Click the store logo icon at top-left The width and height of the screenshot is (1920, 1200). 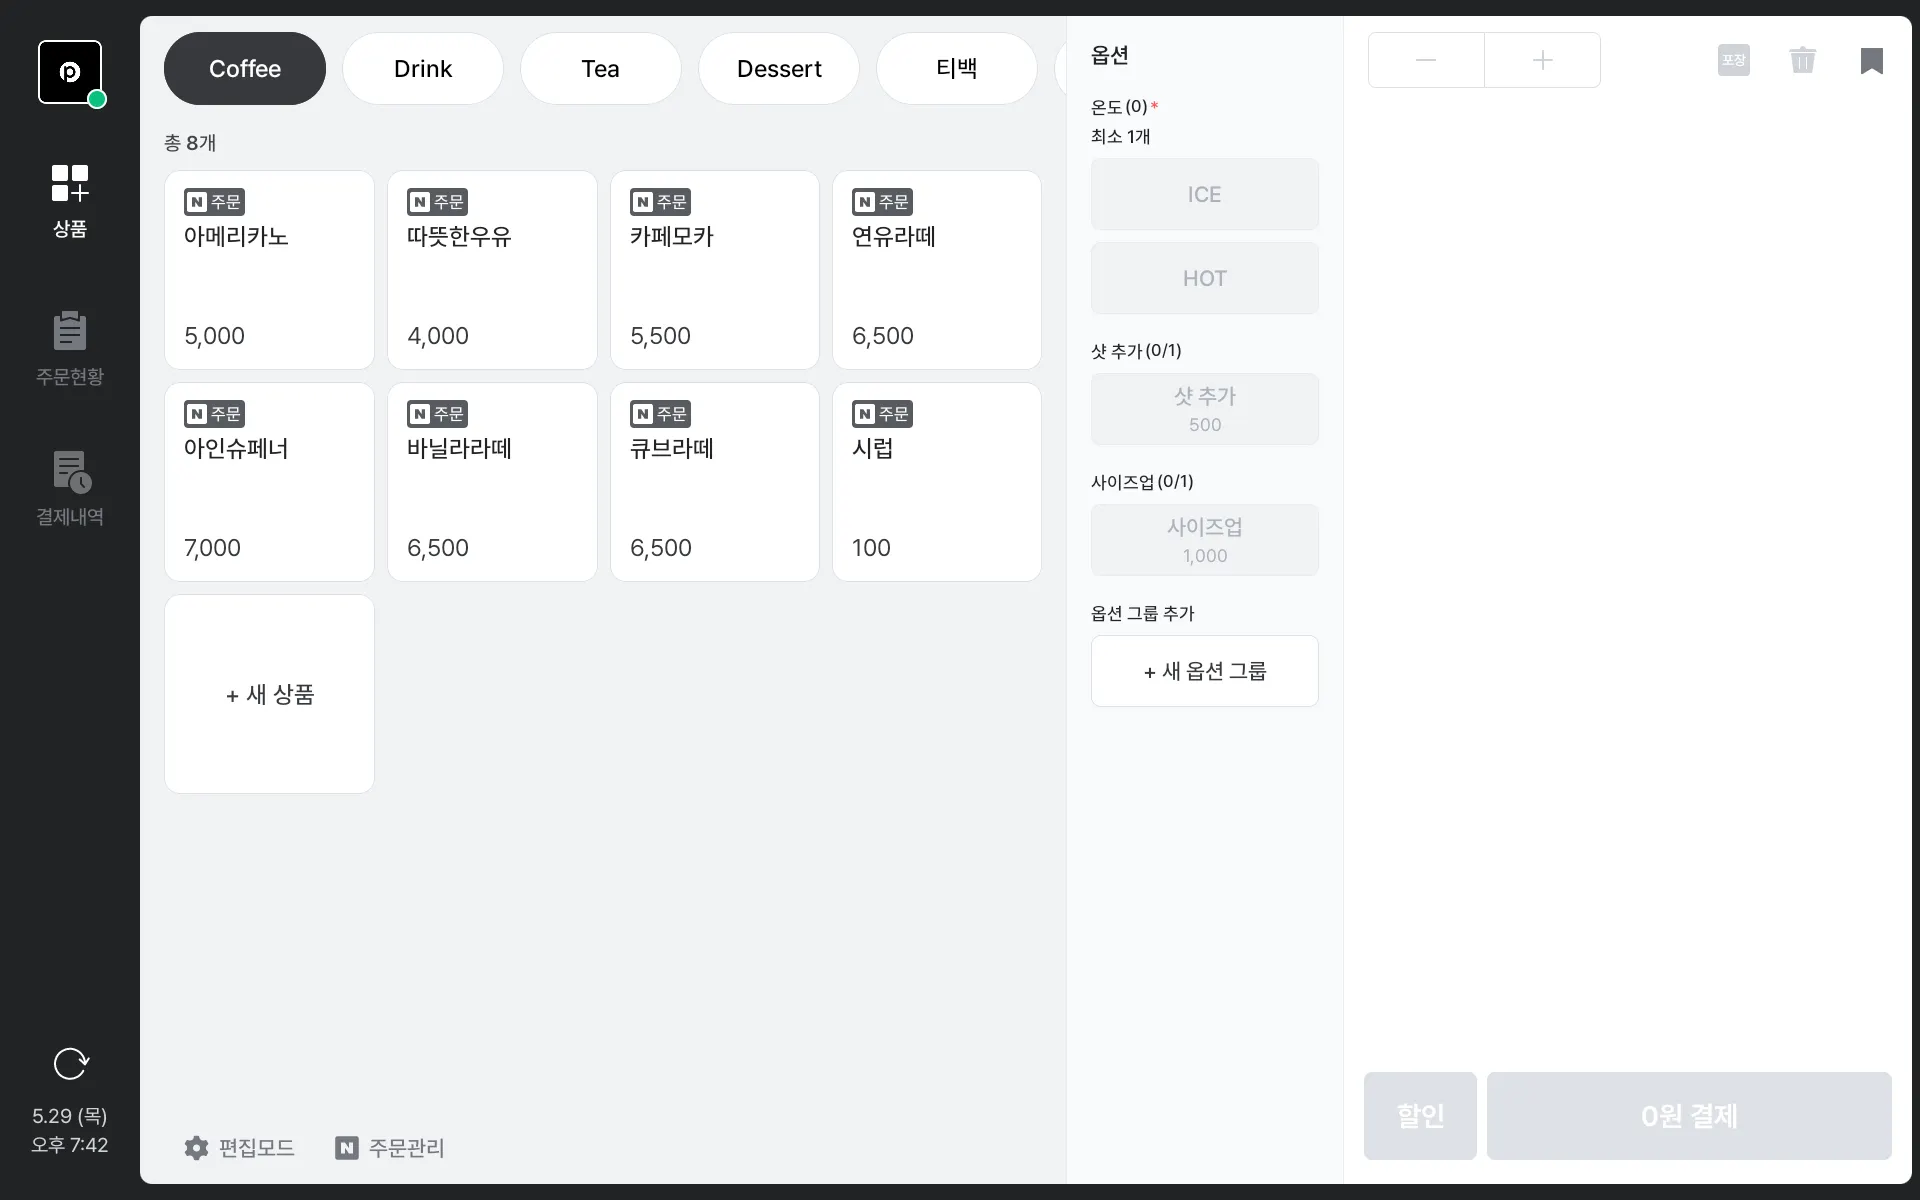pos(70,72)
